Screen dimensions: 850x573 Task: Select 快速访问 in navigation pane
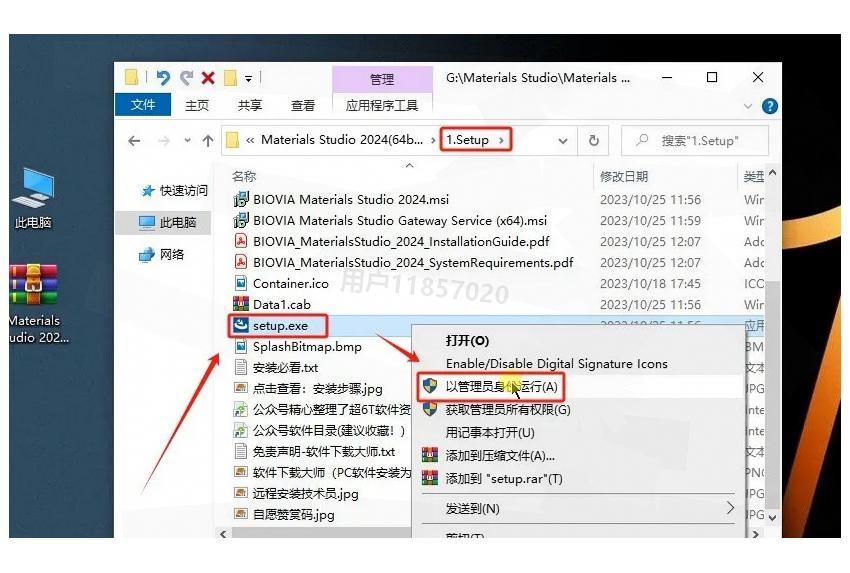click(175, 190)
